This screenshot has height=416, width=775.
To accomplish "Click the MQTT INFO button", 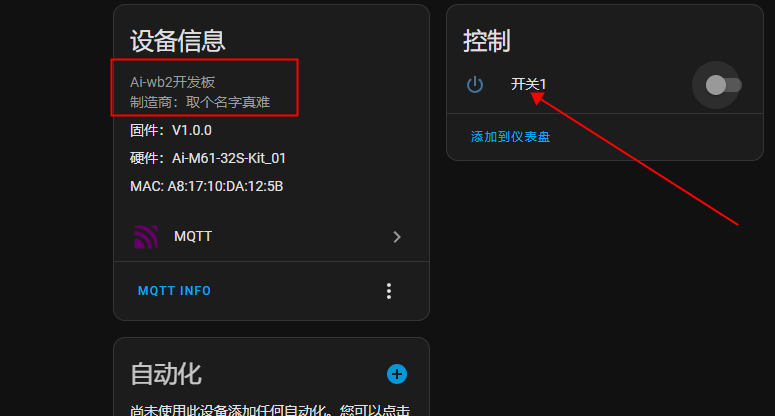I will click(x=174, y=291).
